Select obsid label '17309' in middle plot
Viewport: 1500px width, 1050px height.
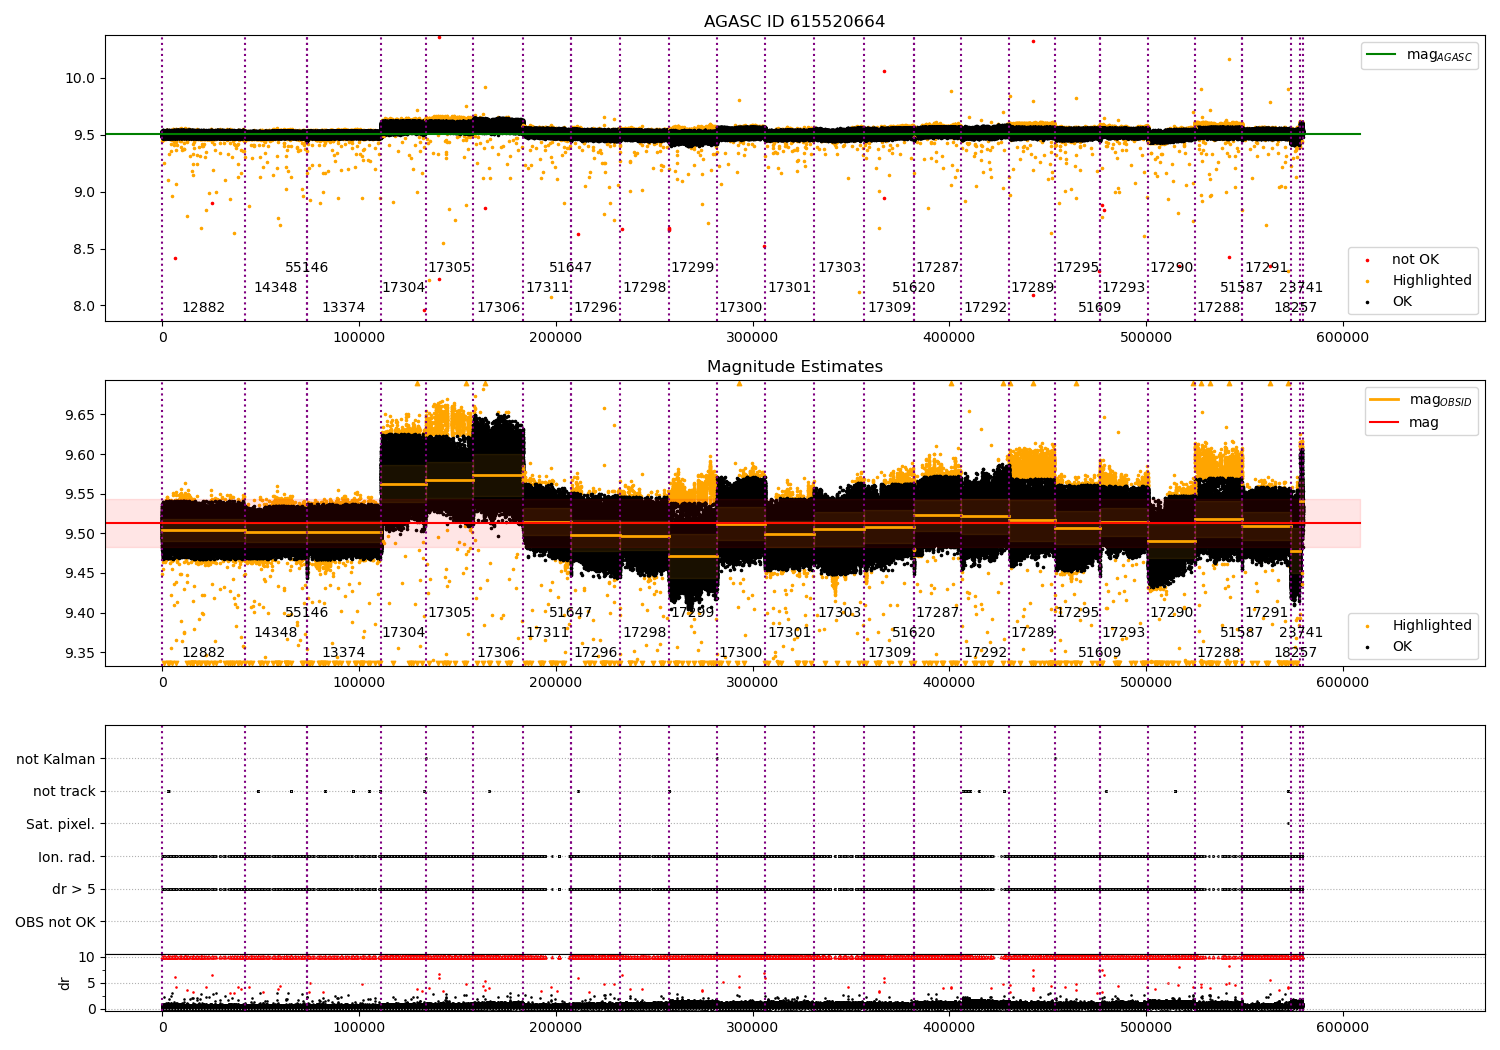pos(889,653)
